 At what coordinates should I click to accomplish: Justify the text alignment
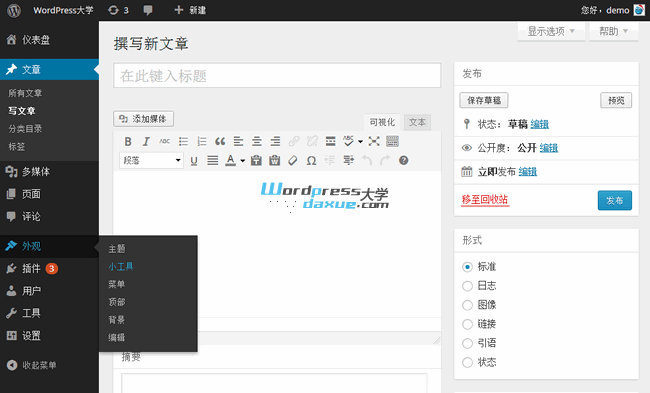coord(213,160)
